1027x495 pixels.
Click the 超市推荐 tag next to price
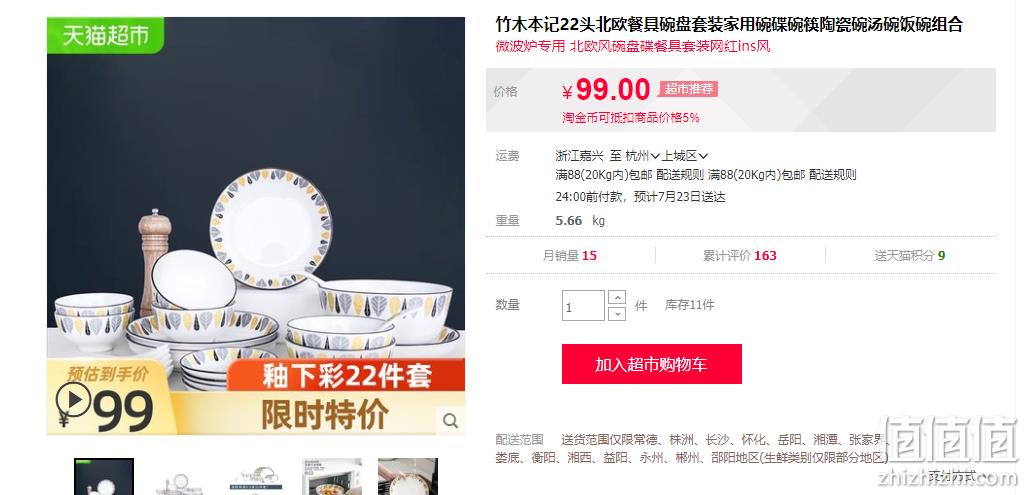click(688, 89)
